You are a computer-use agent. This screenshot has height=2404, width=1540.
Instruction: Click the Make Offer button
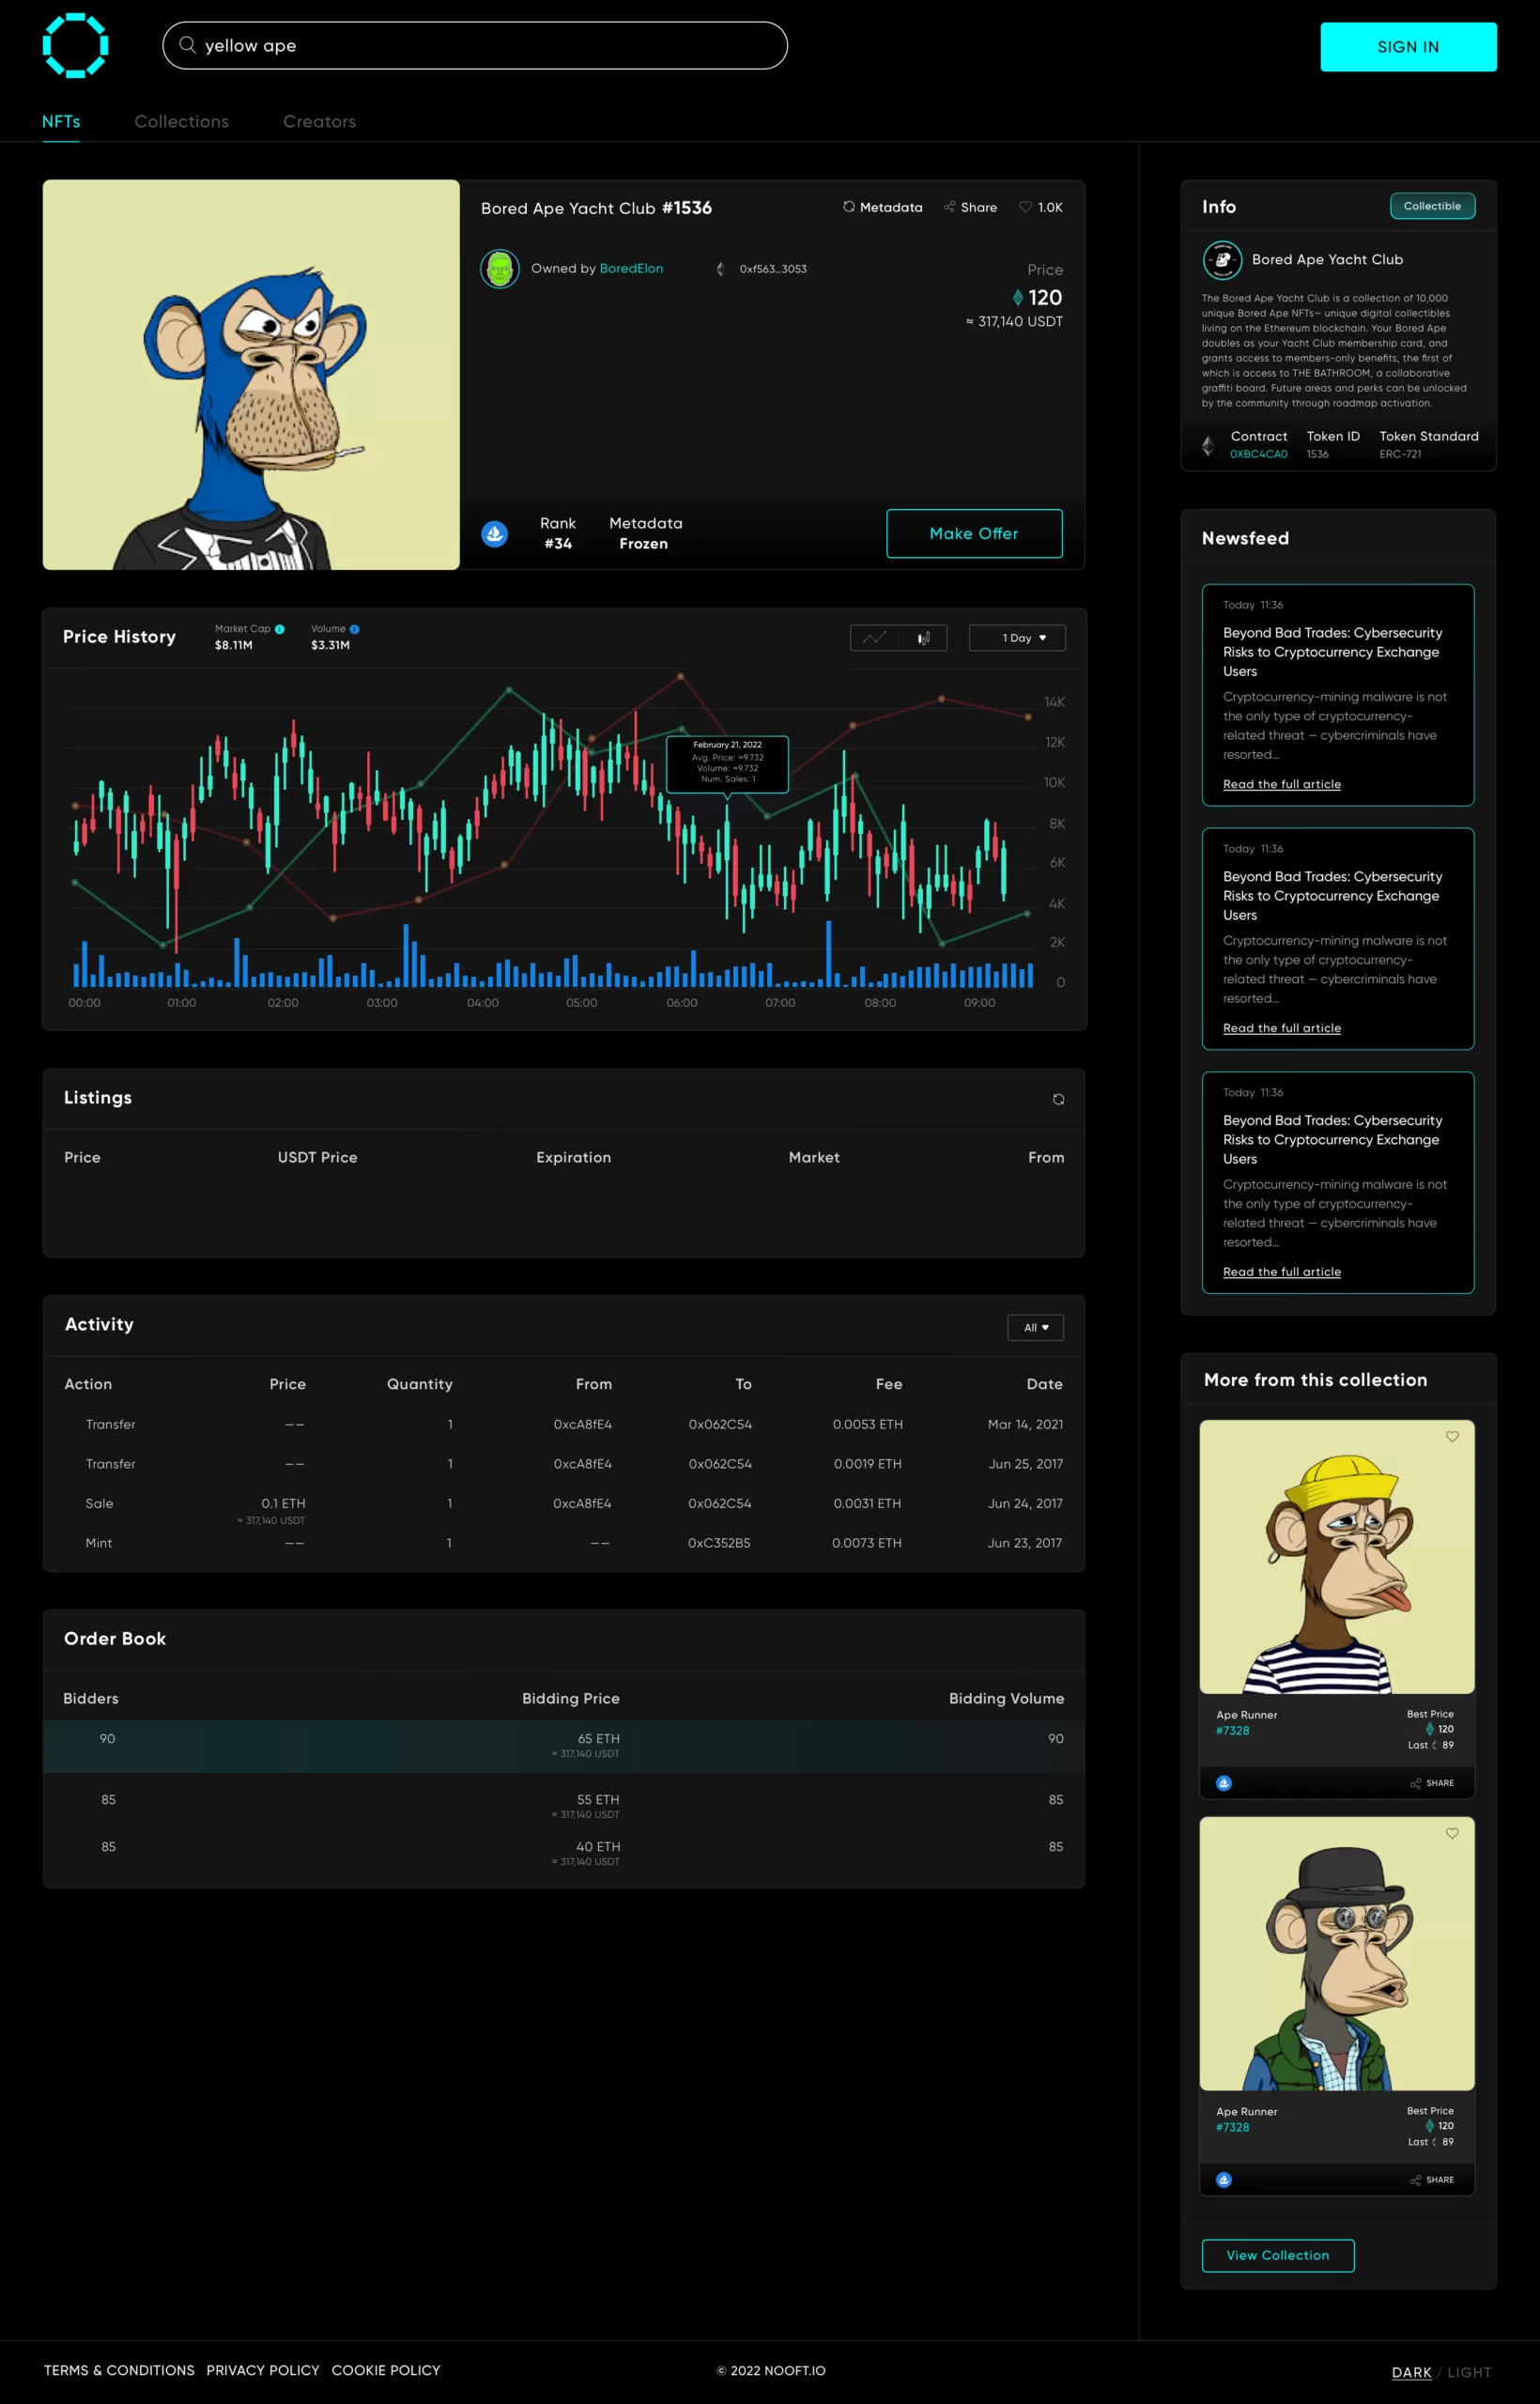tap(973, 534)
